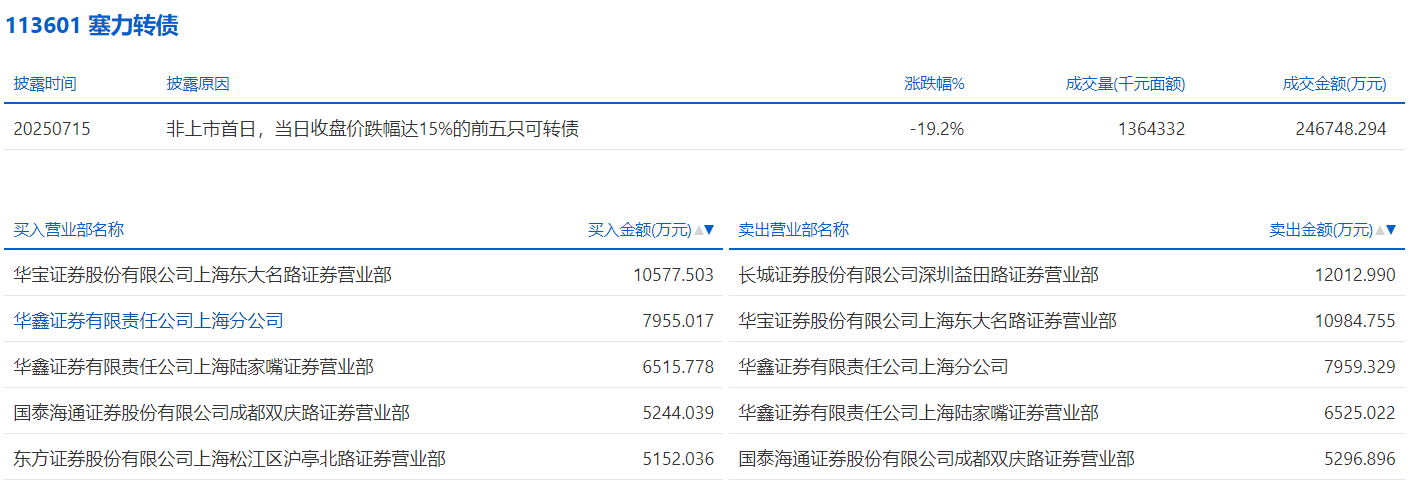
Task: Open 华鑫证券有限责任公司上海分公司 buyer link
Action: tap(148, 321)
